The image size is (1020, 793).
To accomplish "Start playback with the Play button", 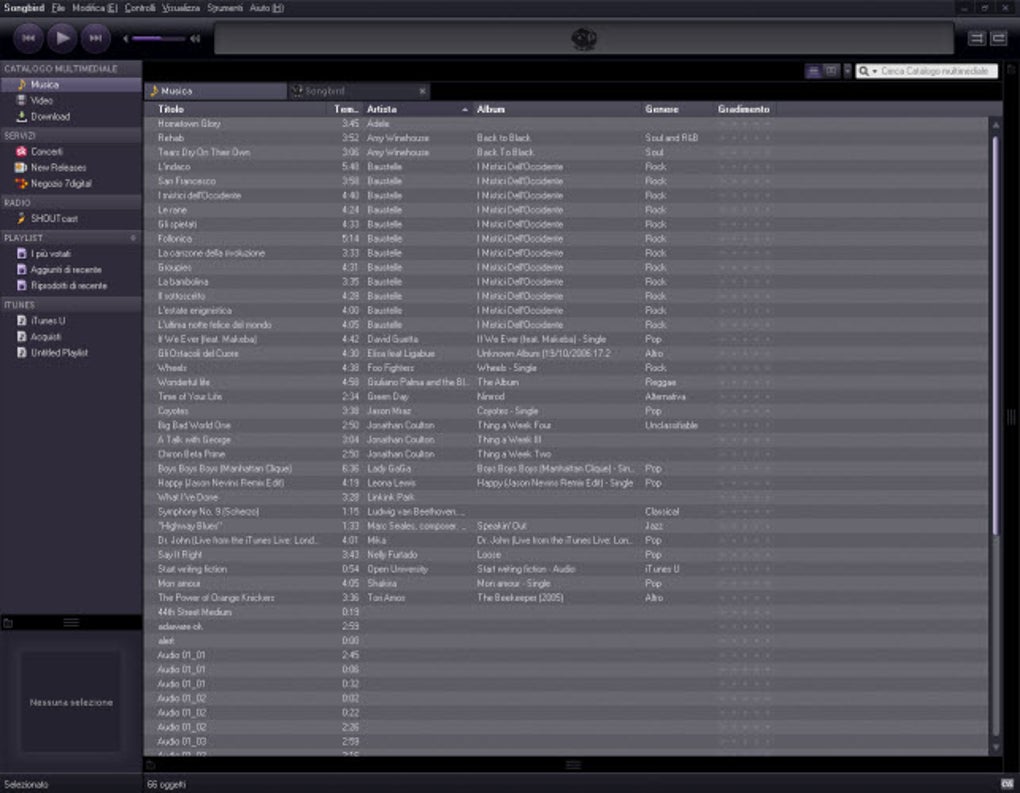I will click(62, 38).
